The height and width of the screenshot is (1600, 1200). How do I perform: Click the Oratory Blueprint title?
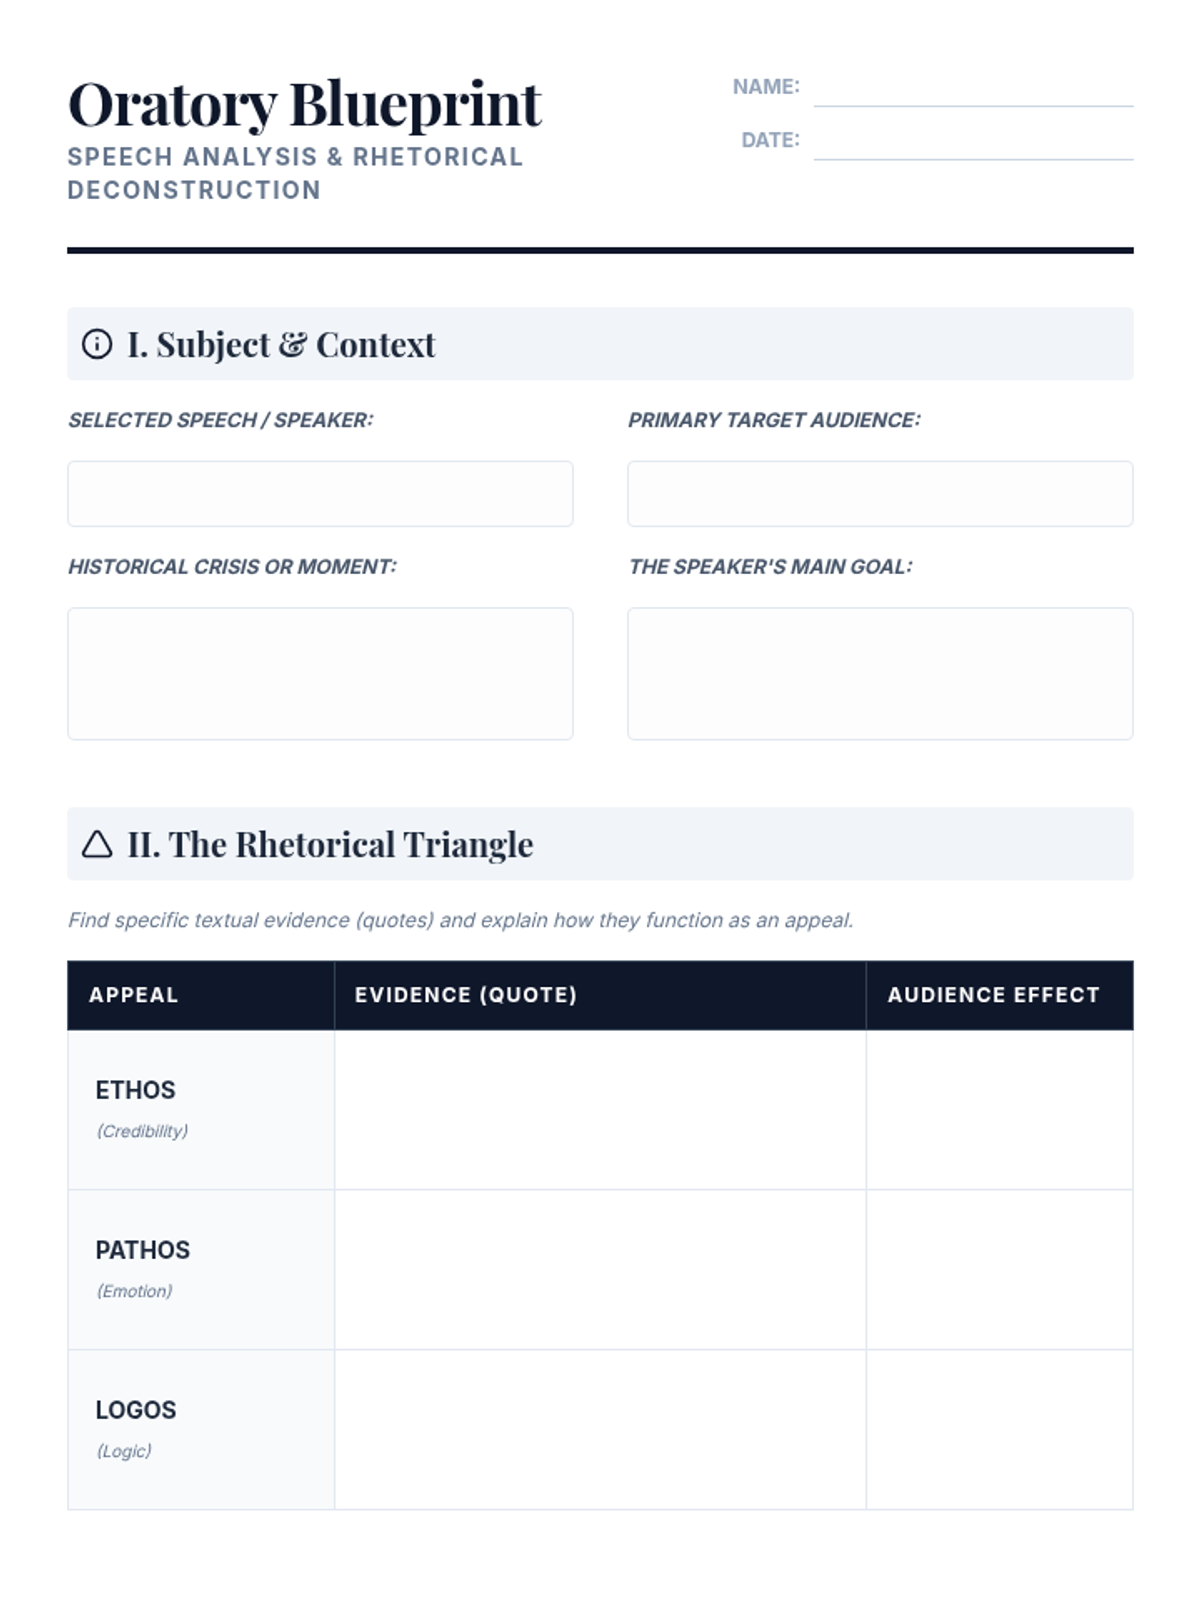(304, 105)
